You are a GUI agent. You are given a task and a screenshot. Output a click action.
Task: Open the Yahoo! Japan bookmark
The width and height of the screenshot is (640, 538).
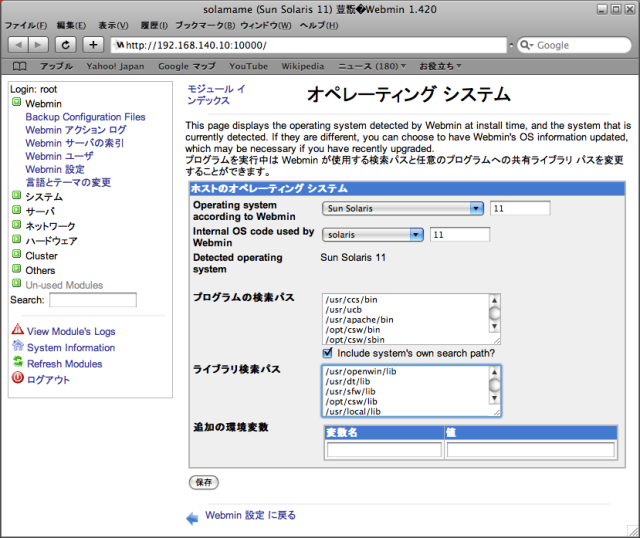coord(115,66)
